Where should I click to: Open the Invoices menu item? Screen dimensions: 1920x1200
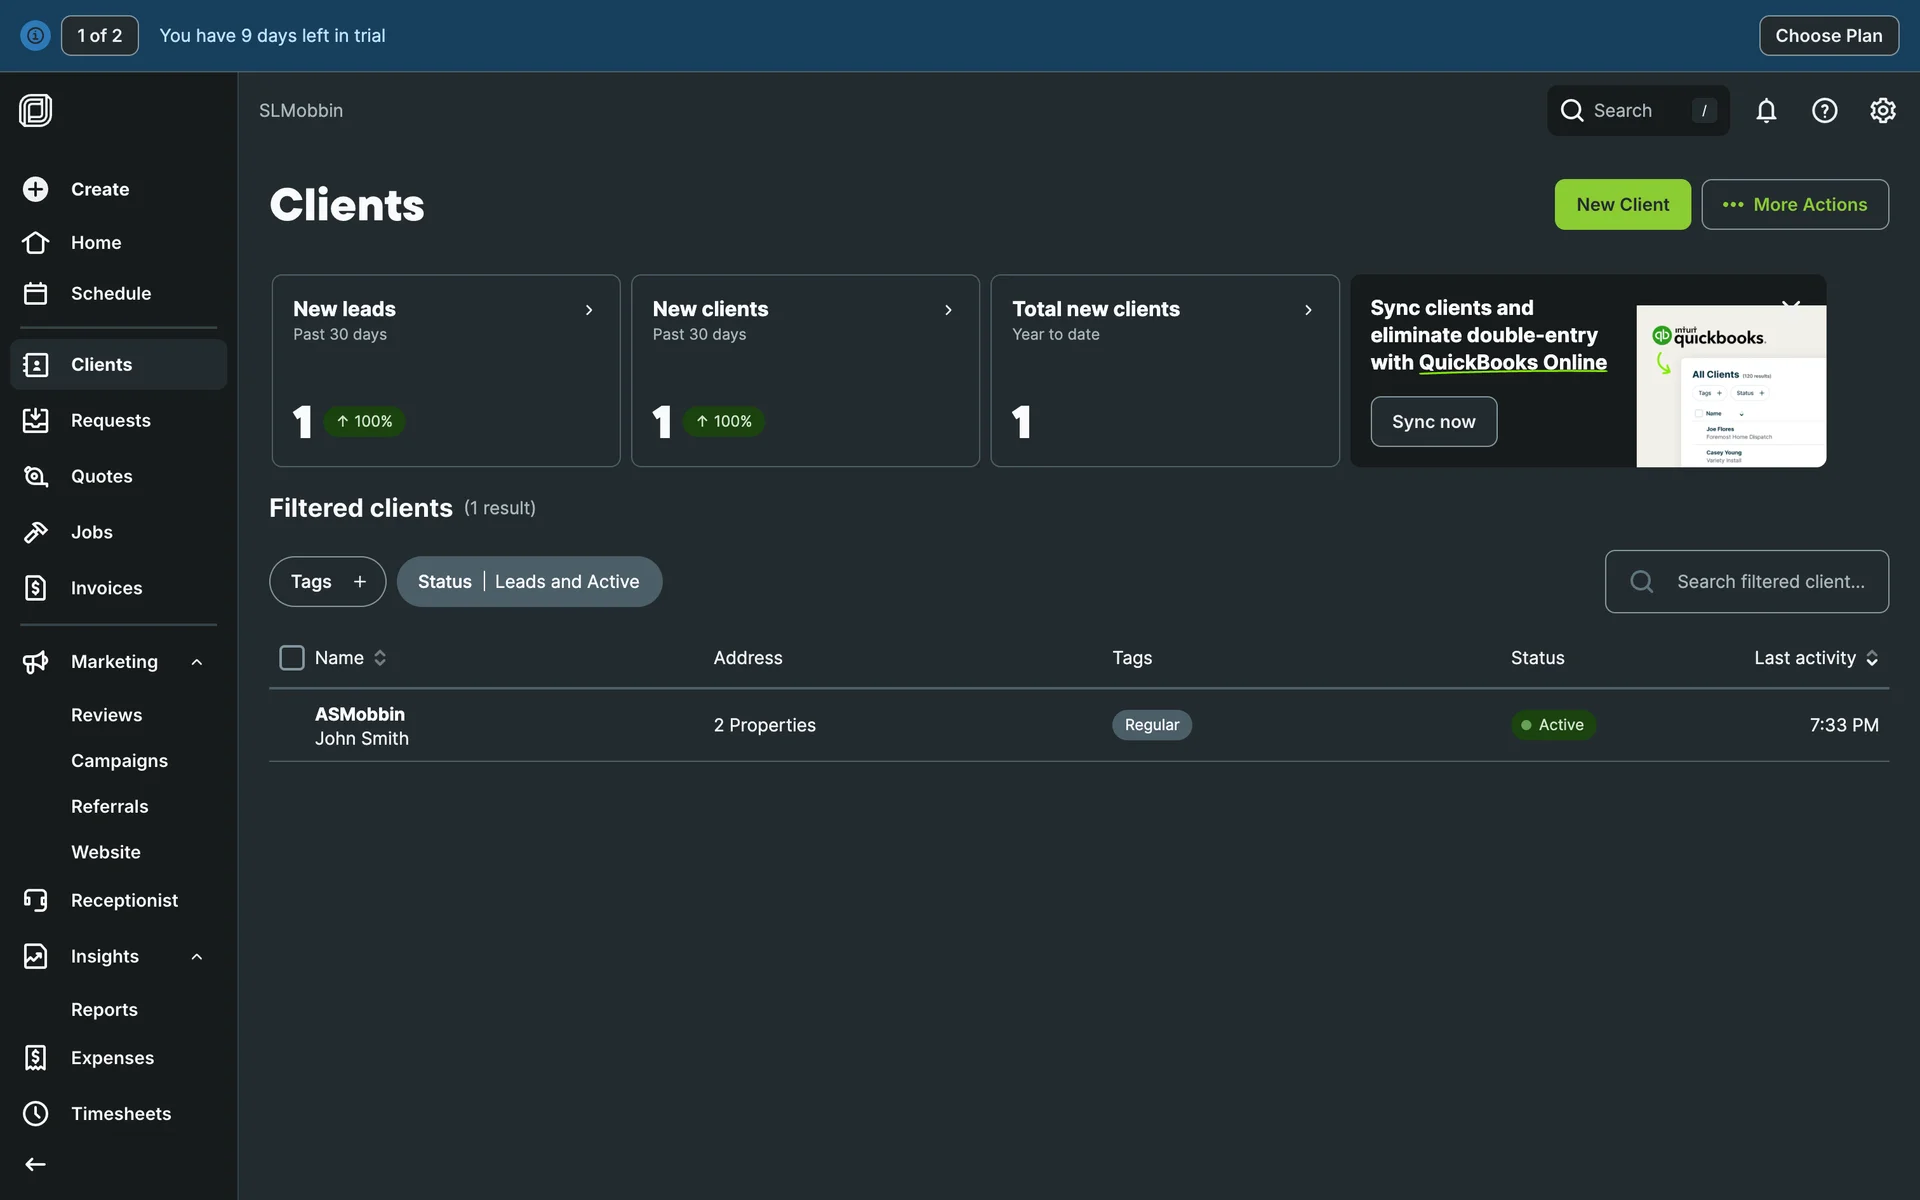106,588
